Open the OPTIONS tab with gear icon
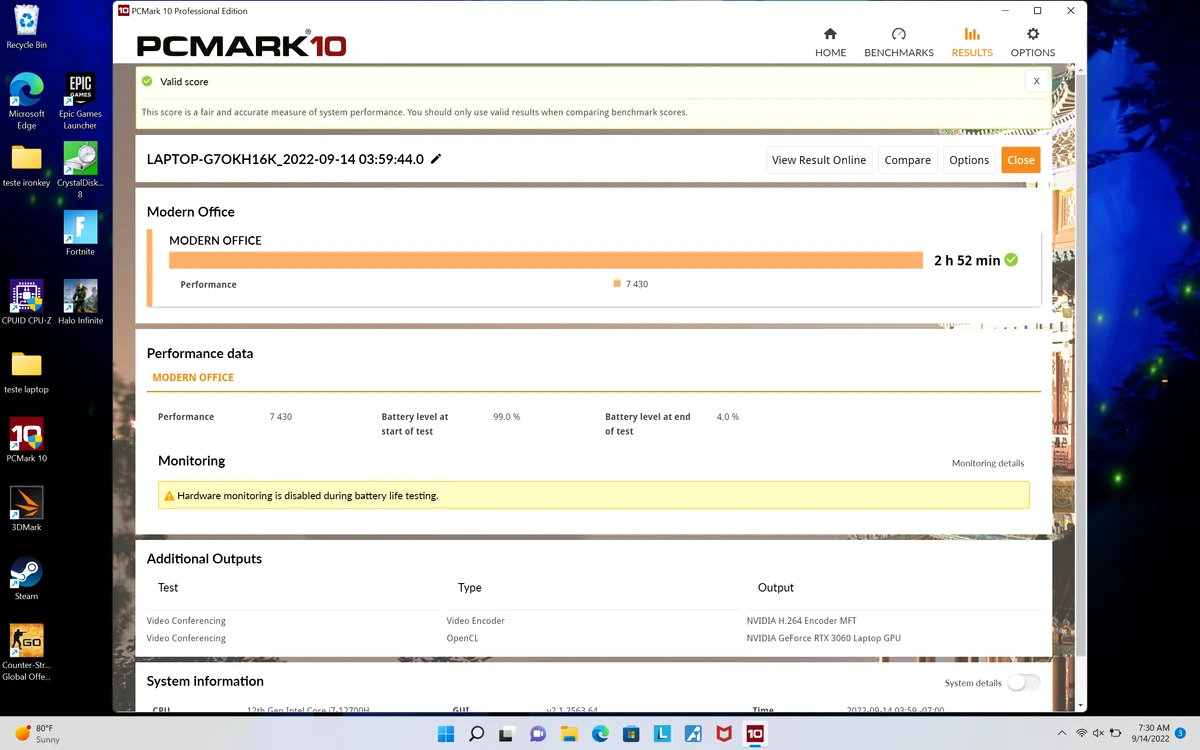This screenshot has width=1200, height=750. pos(1033,42)
